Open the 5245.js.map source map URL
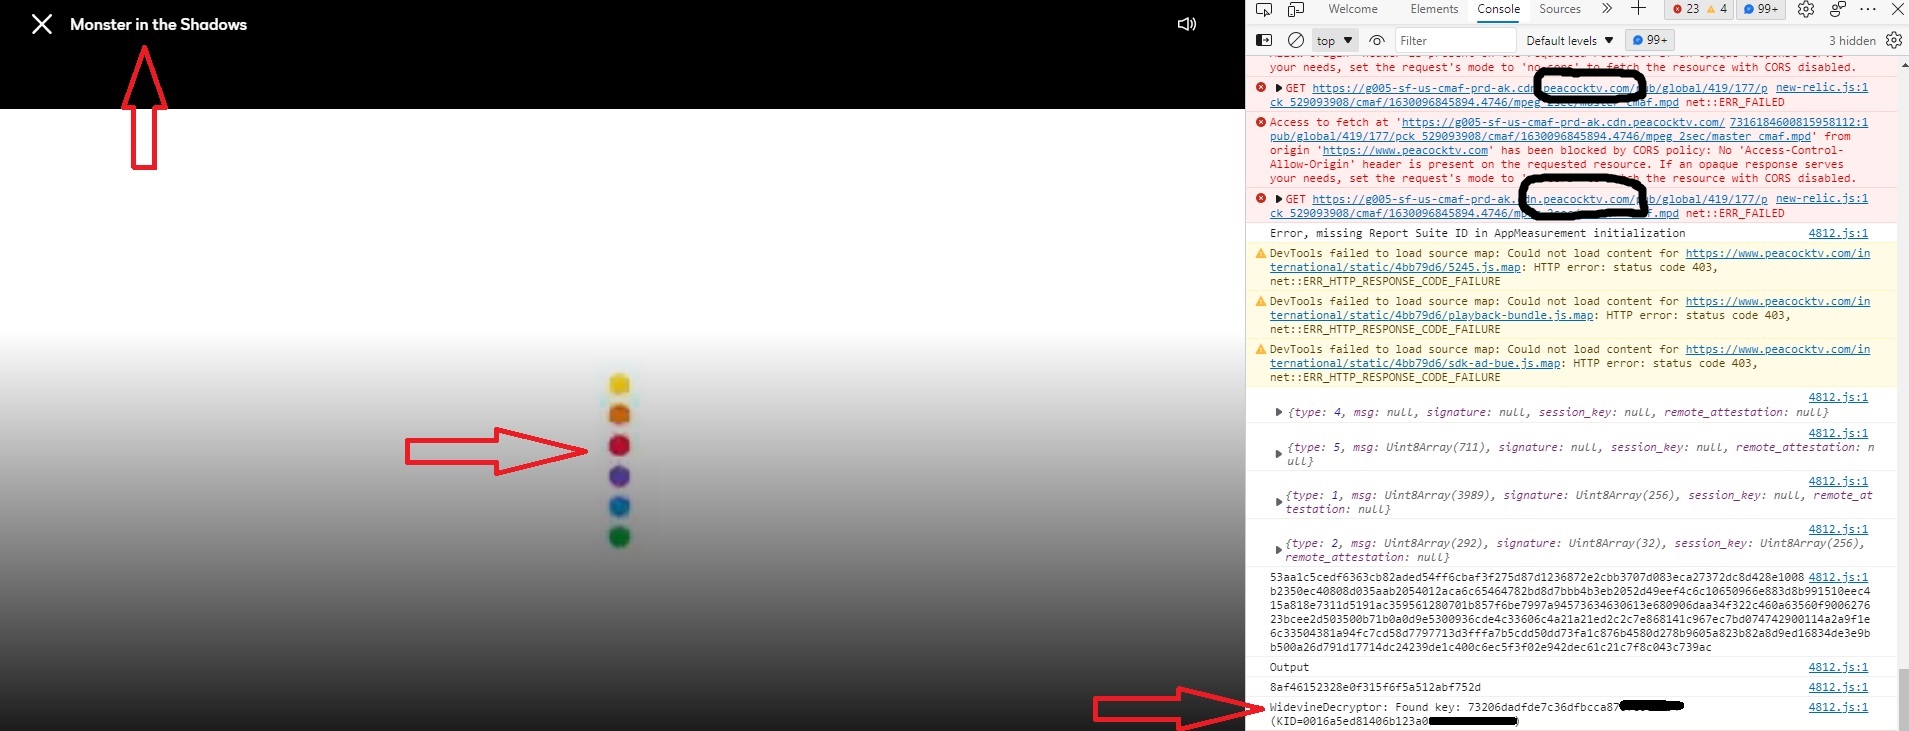Image resolution: width=1909 pixels, height=731 pixels. [x=1570, y=260]
